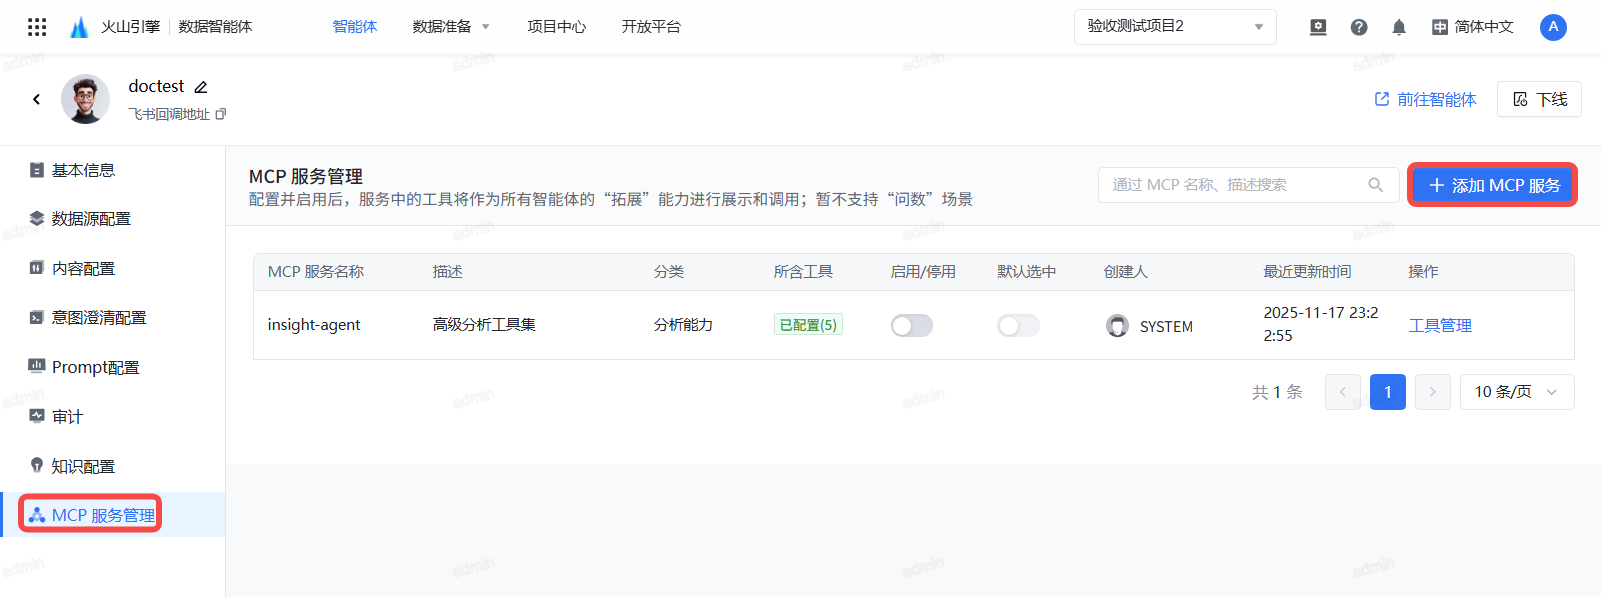1601x597 pixels.
Task: Go to page 1 in pagination
Action: point(1388,392)
